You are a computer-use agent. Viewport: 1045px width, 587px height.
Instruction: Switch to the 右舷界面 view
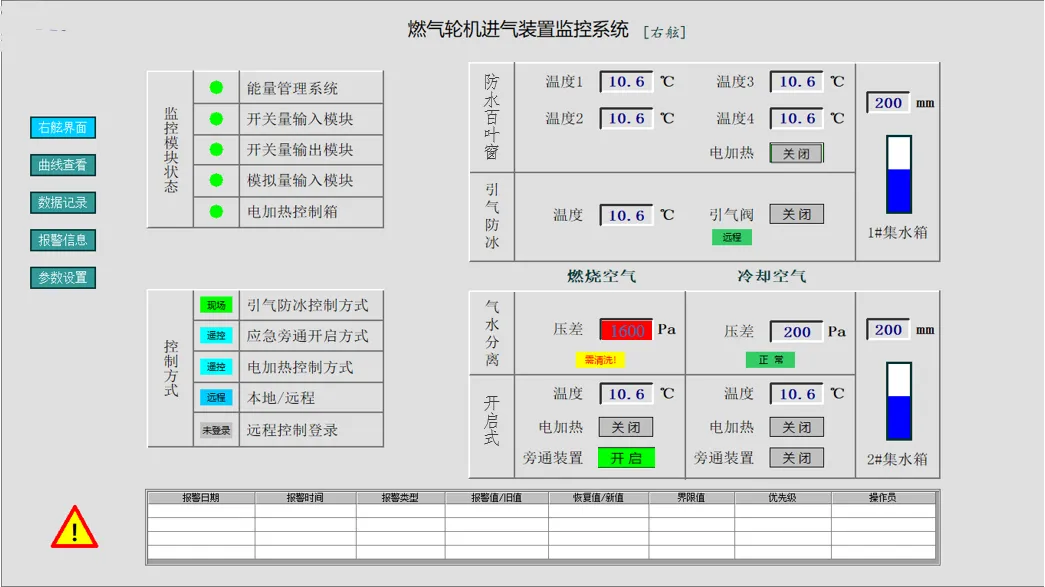61,127
